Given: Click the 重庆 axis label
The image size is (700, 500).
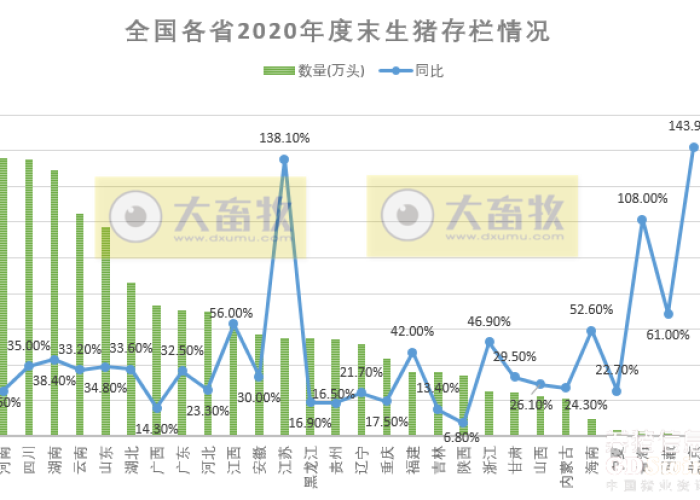Looking at the screenshot, I should (x=387, y=460).
